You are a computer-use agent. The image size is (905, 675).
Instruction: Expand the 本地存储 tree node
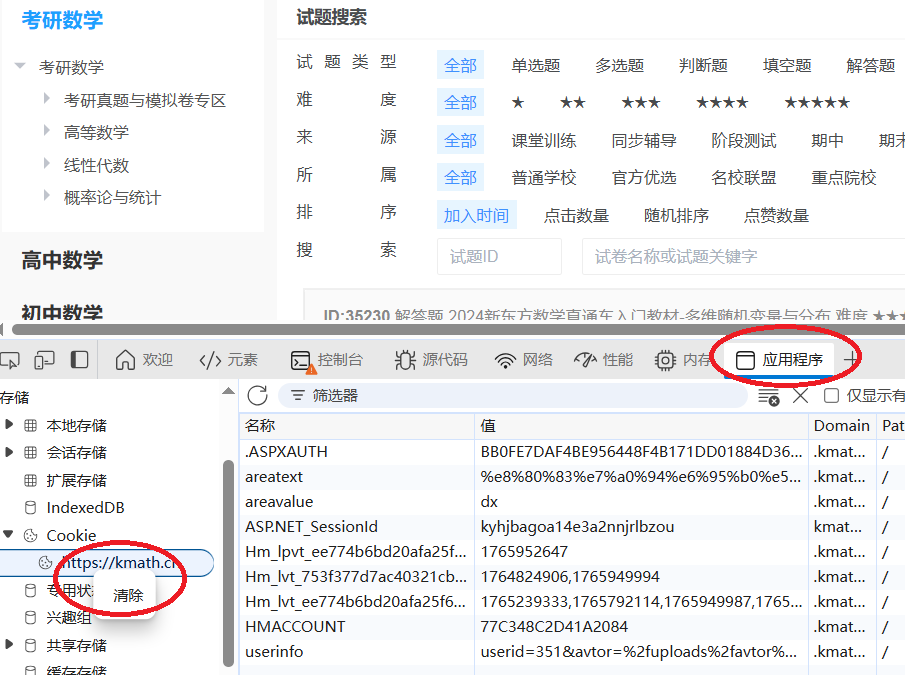coord(10,425)
